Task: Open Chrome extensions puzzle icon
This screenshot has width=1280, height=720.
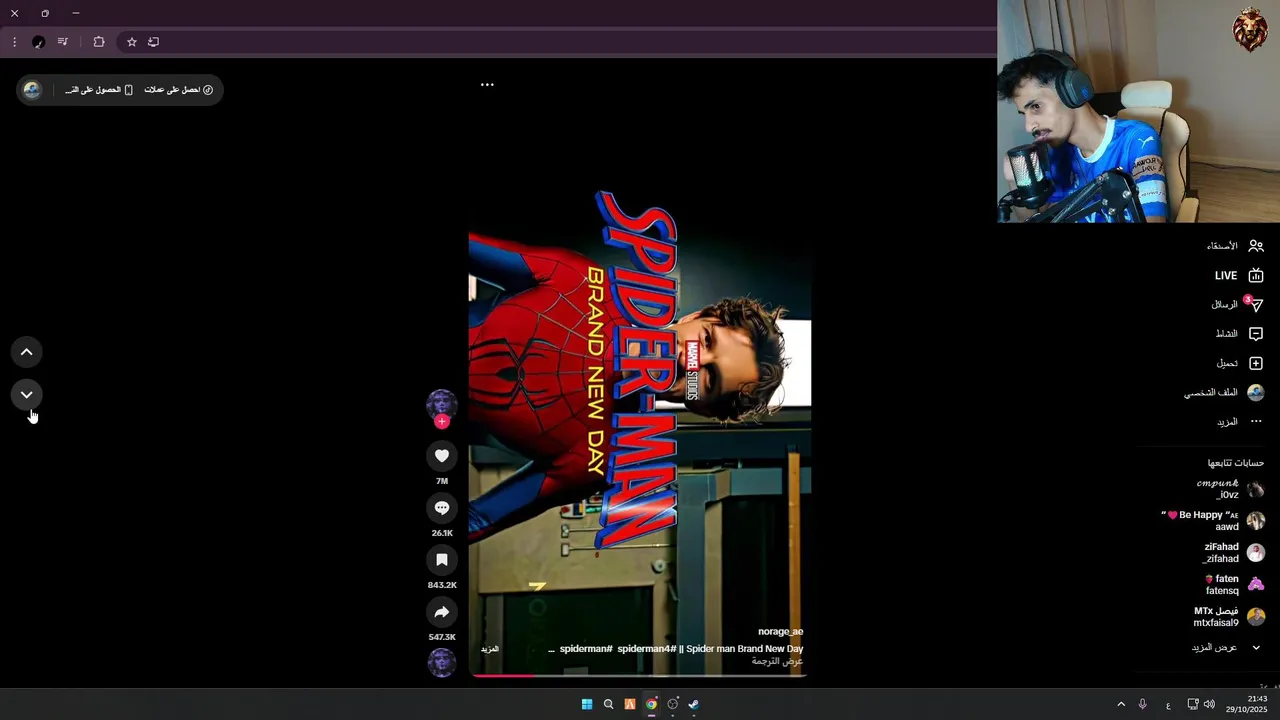Action: (x=99, y=42)
